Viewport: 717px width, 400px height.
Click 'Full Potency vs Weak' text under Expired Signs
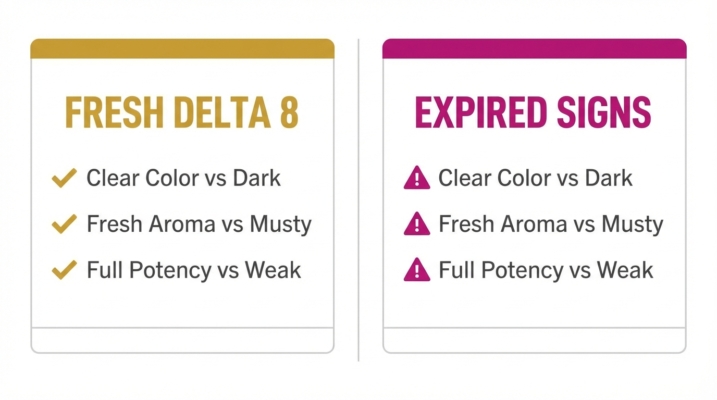pyautogui.click(x=545, y=269)
